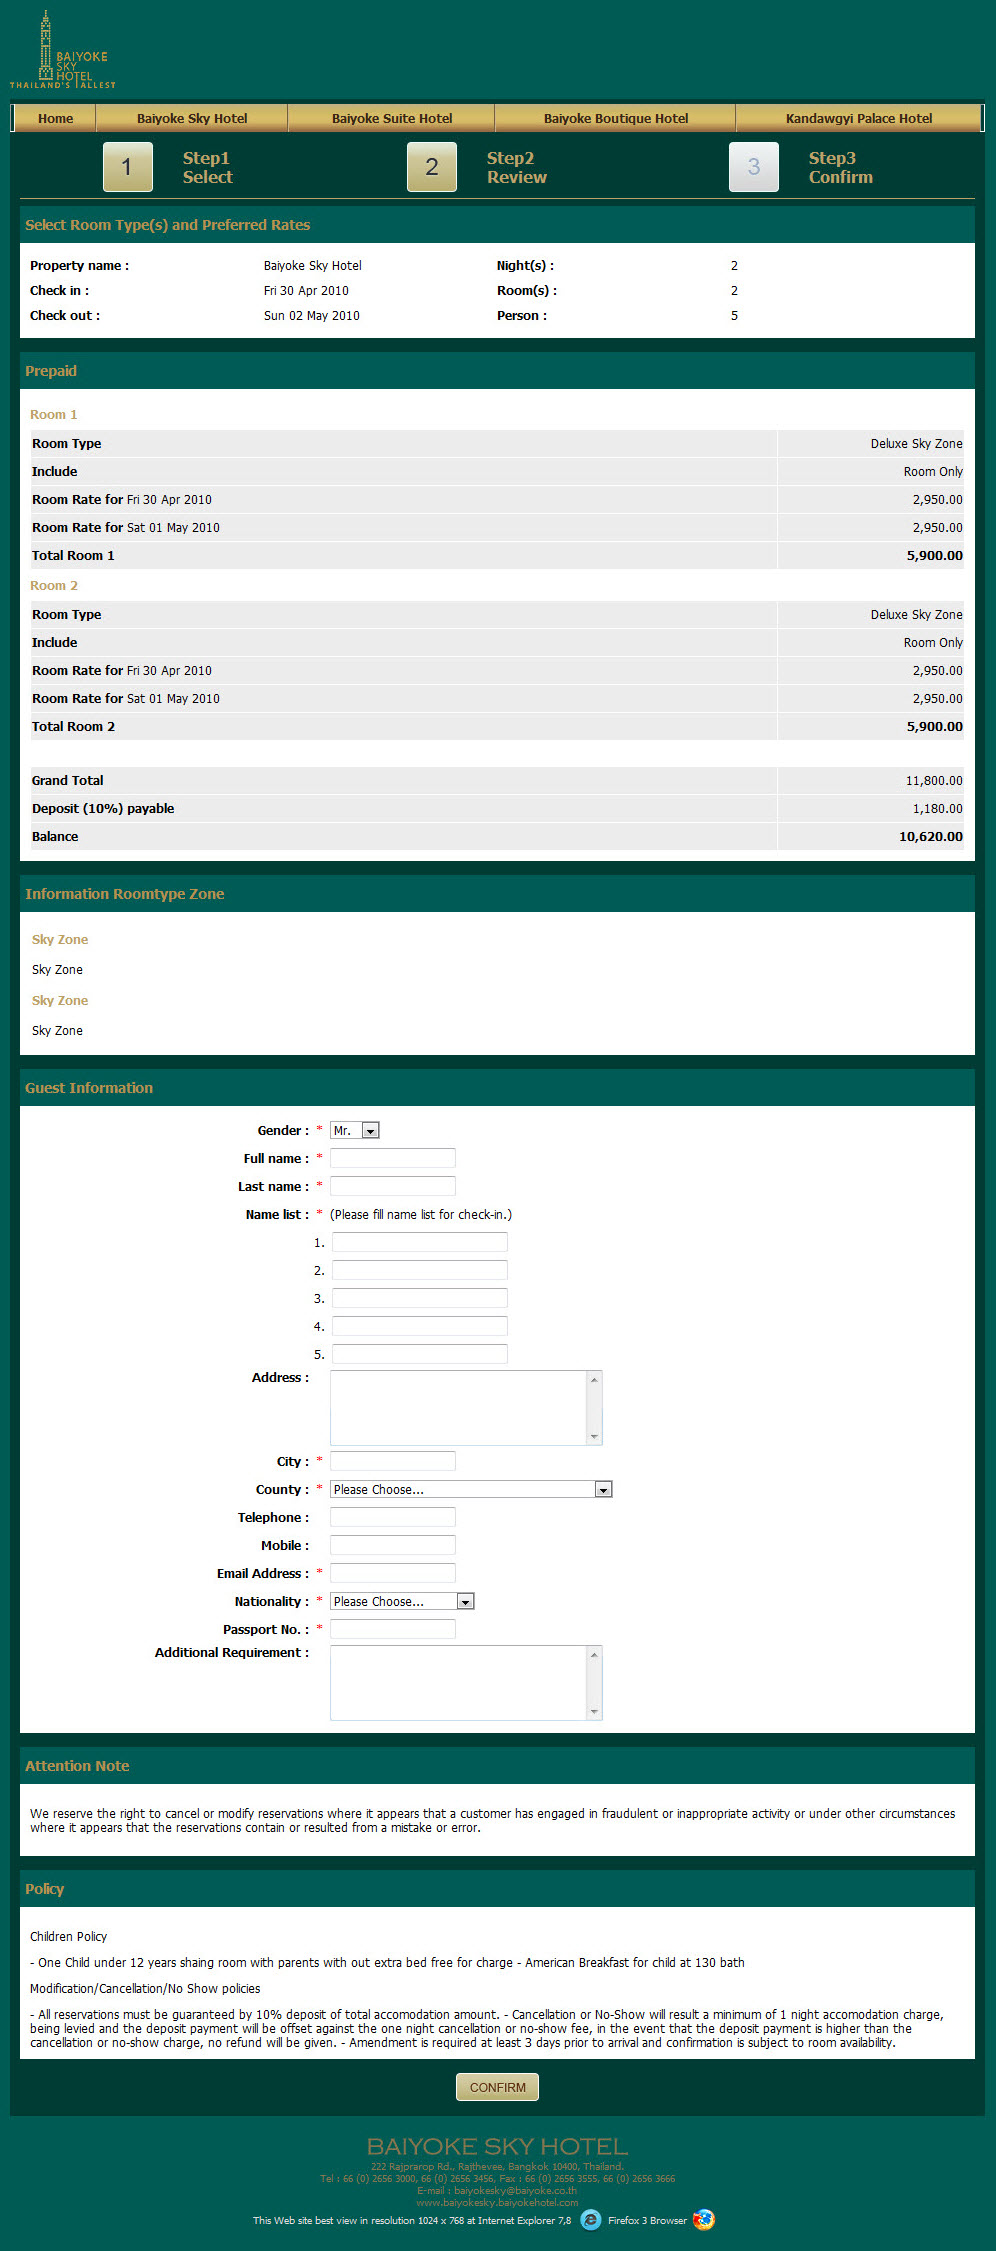Go to Step2 Review label
Screen dimensions: 996x2251
(x=516, y=167)
